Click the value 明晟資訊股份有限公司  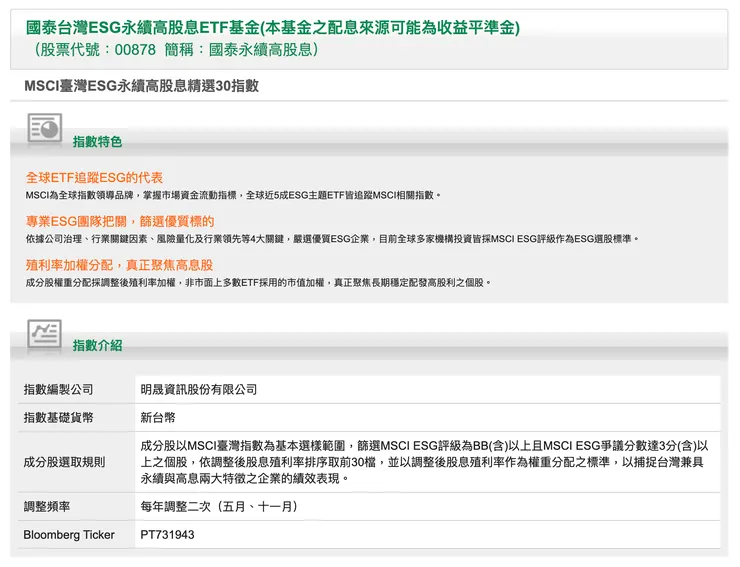[199, 389]
